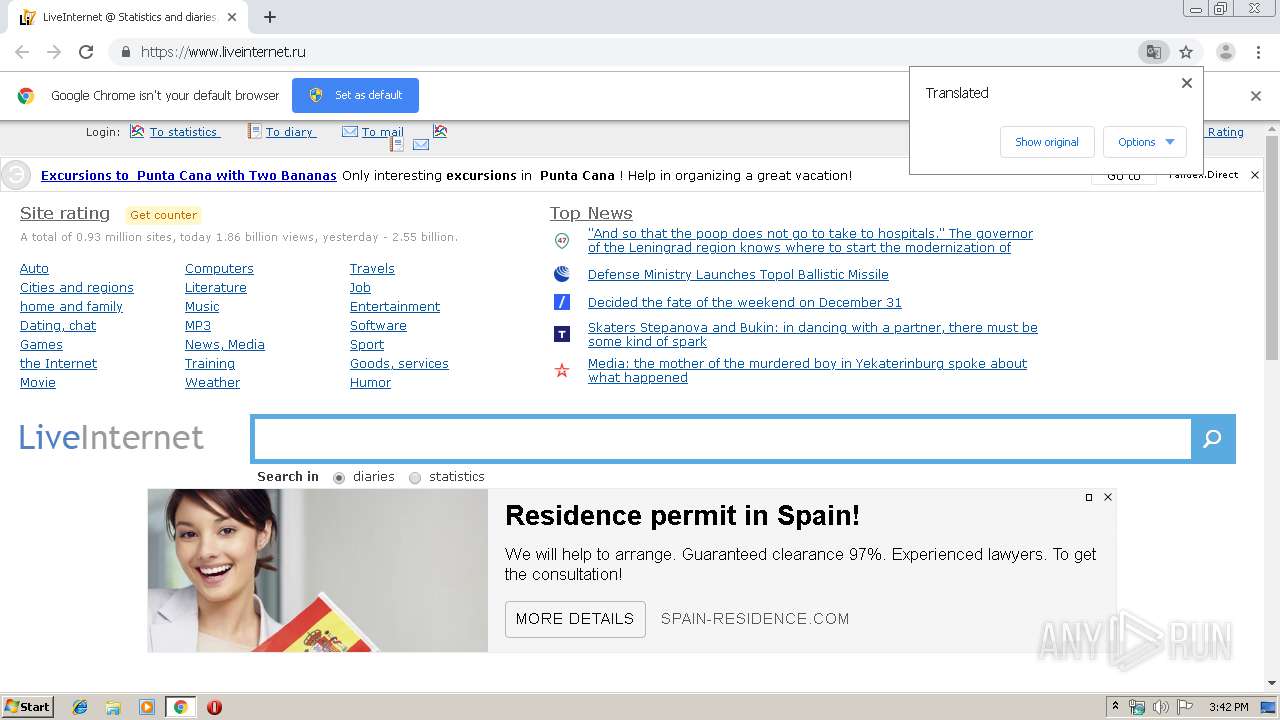Screen dimensions: 1280x720
Task: Reload the page with the refresh icon
Action: (86, 52)
